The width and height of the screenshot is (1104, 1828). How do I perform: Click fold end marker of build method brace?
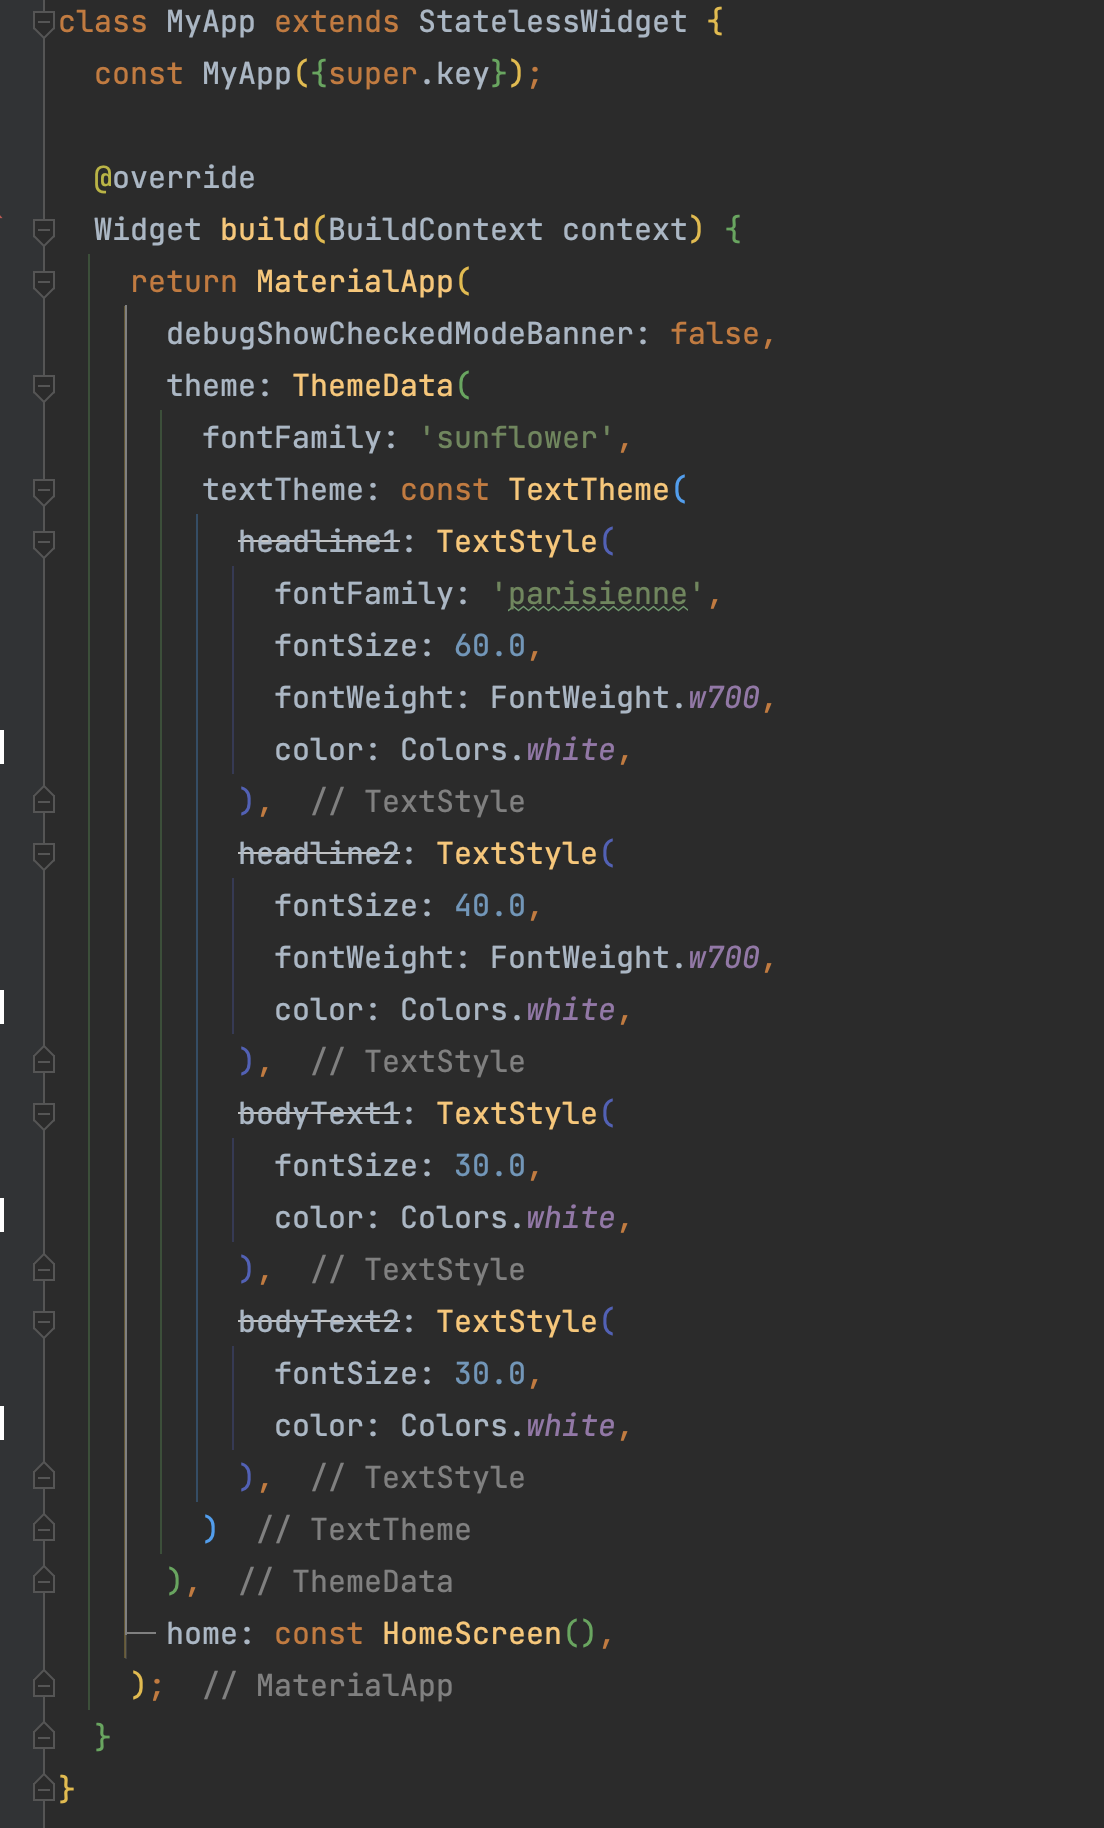pos(44,1735)
